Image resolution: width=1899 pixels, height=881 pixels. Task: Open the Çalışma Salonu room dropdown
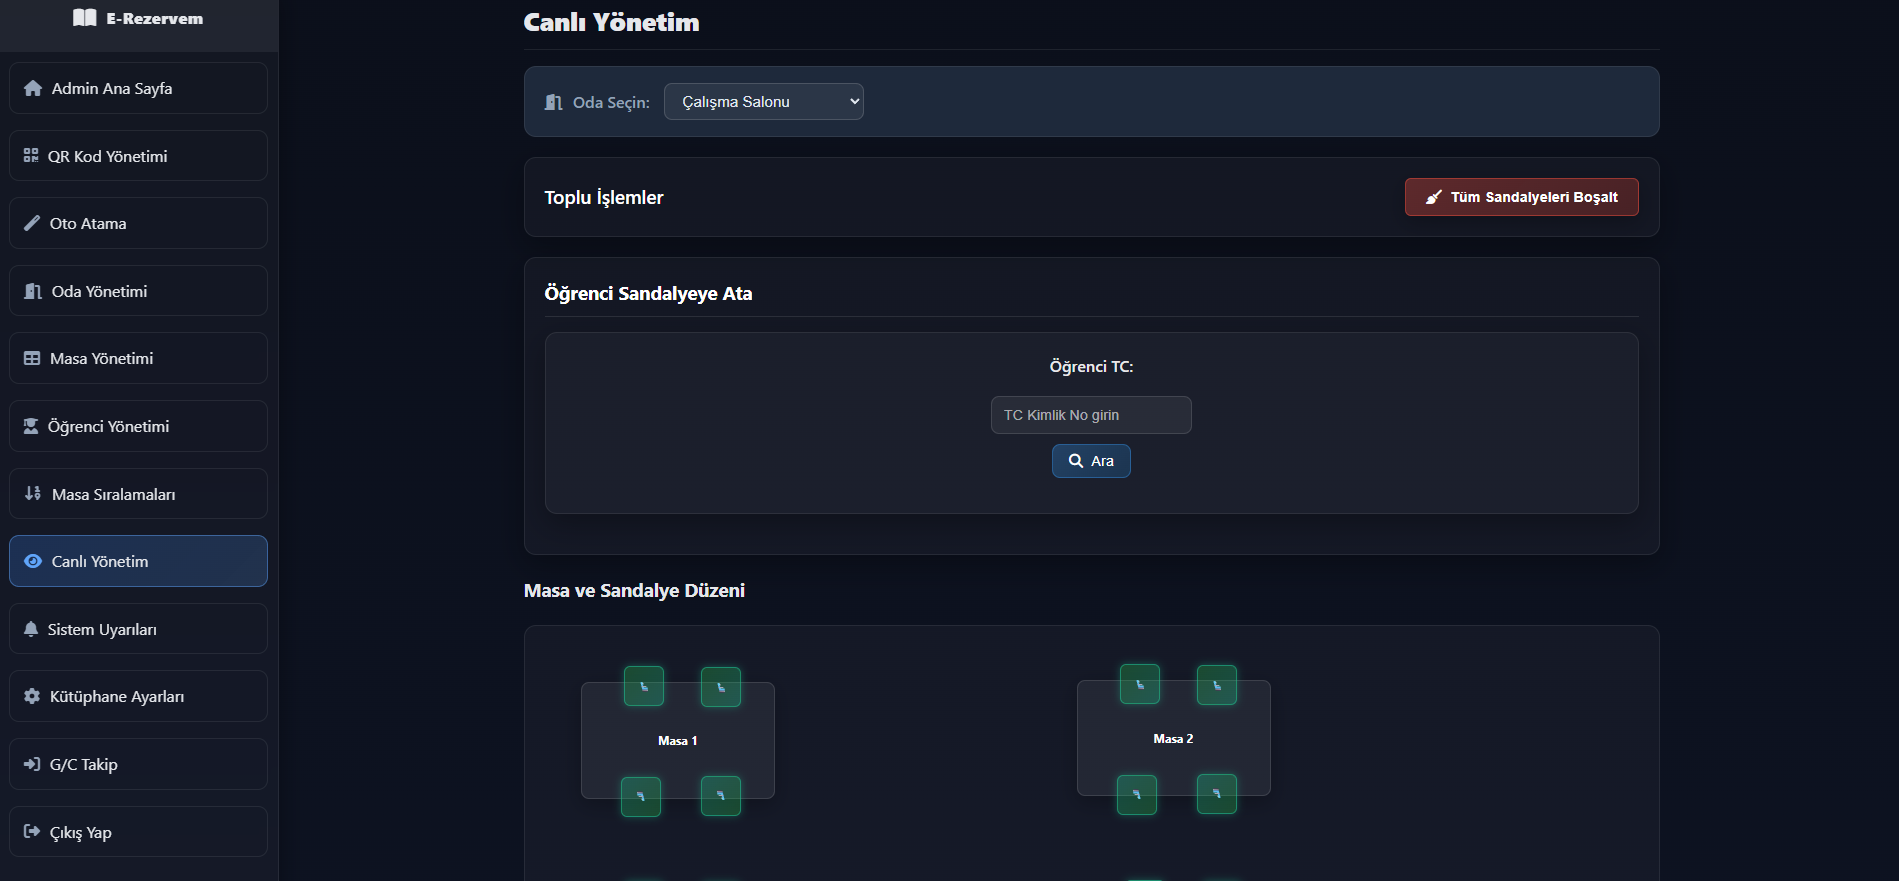tap(764, 102)
